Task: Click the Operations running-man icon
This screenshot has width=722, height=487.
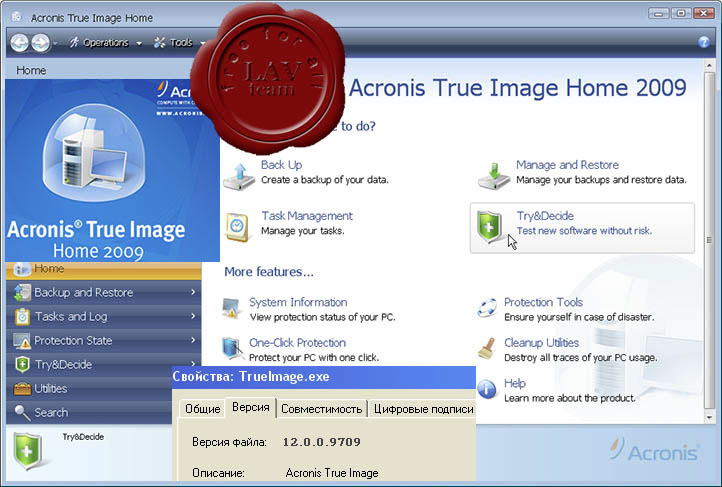Action: pos(74,43)
